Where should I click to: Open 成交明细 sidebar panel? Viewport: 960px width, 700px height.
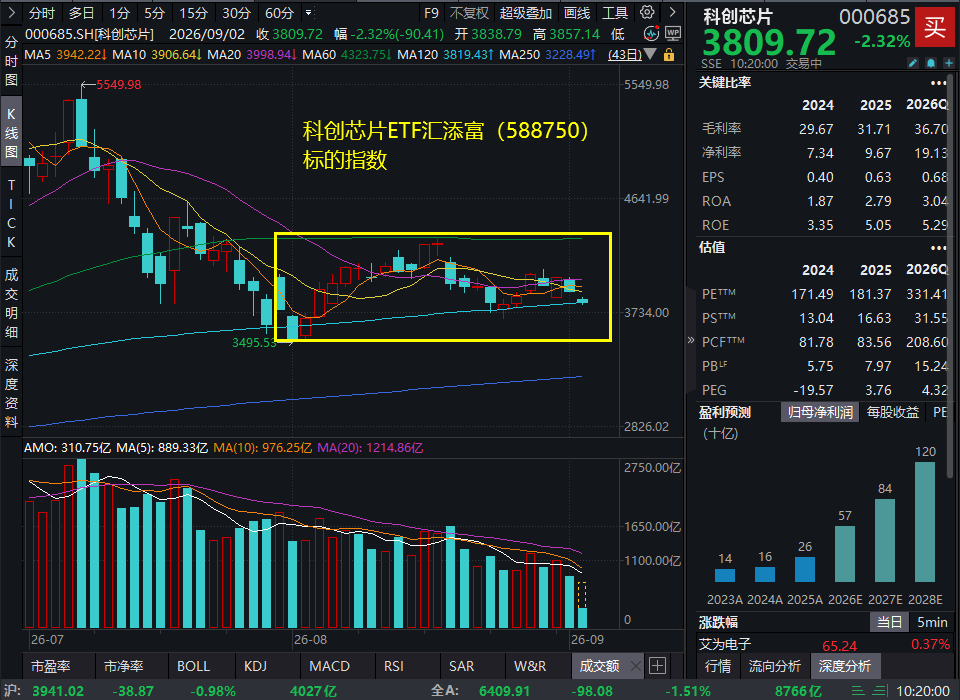tap(11, 303)
